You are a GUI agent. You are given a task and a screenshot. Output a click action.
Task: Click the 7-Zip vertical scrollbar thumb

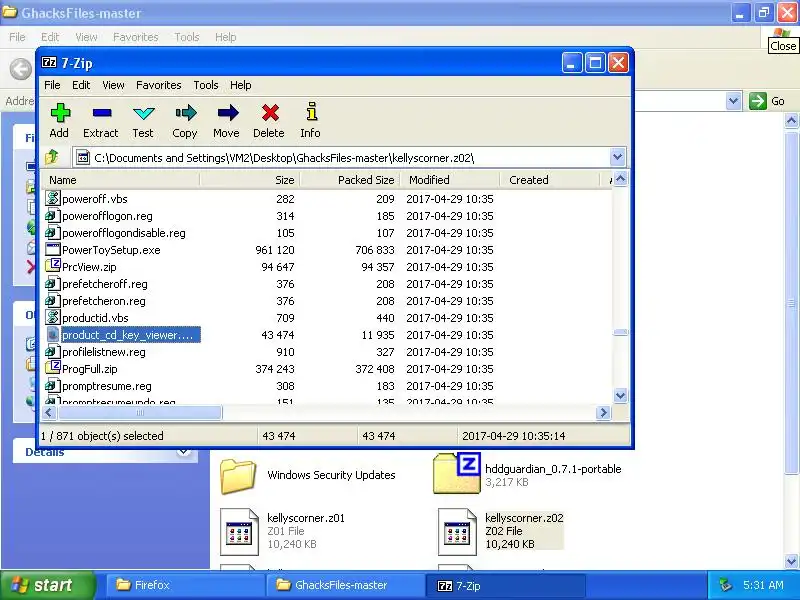pyautogui.click(x=620, y=332)
